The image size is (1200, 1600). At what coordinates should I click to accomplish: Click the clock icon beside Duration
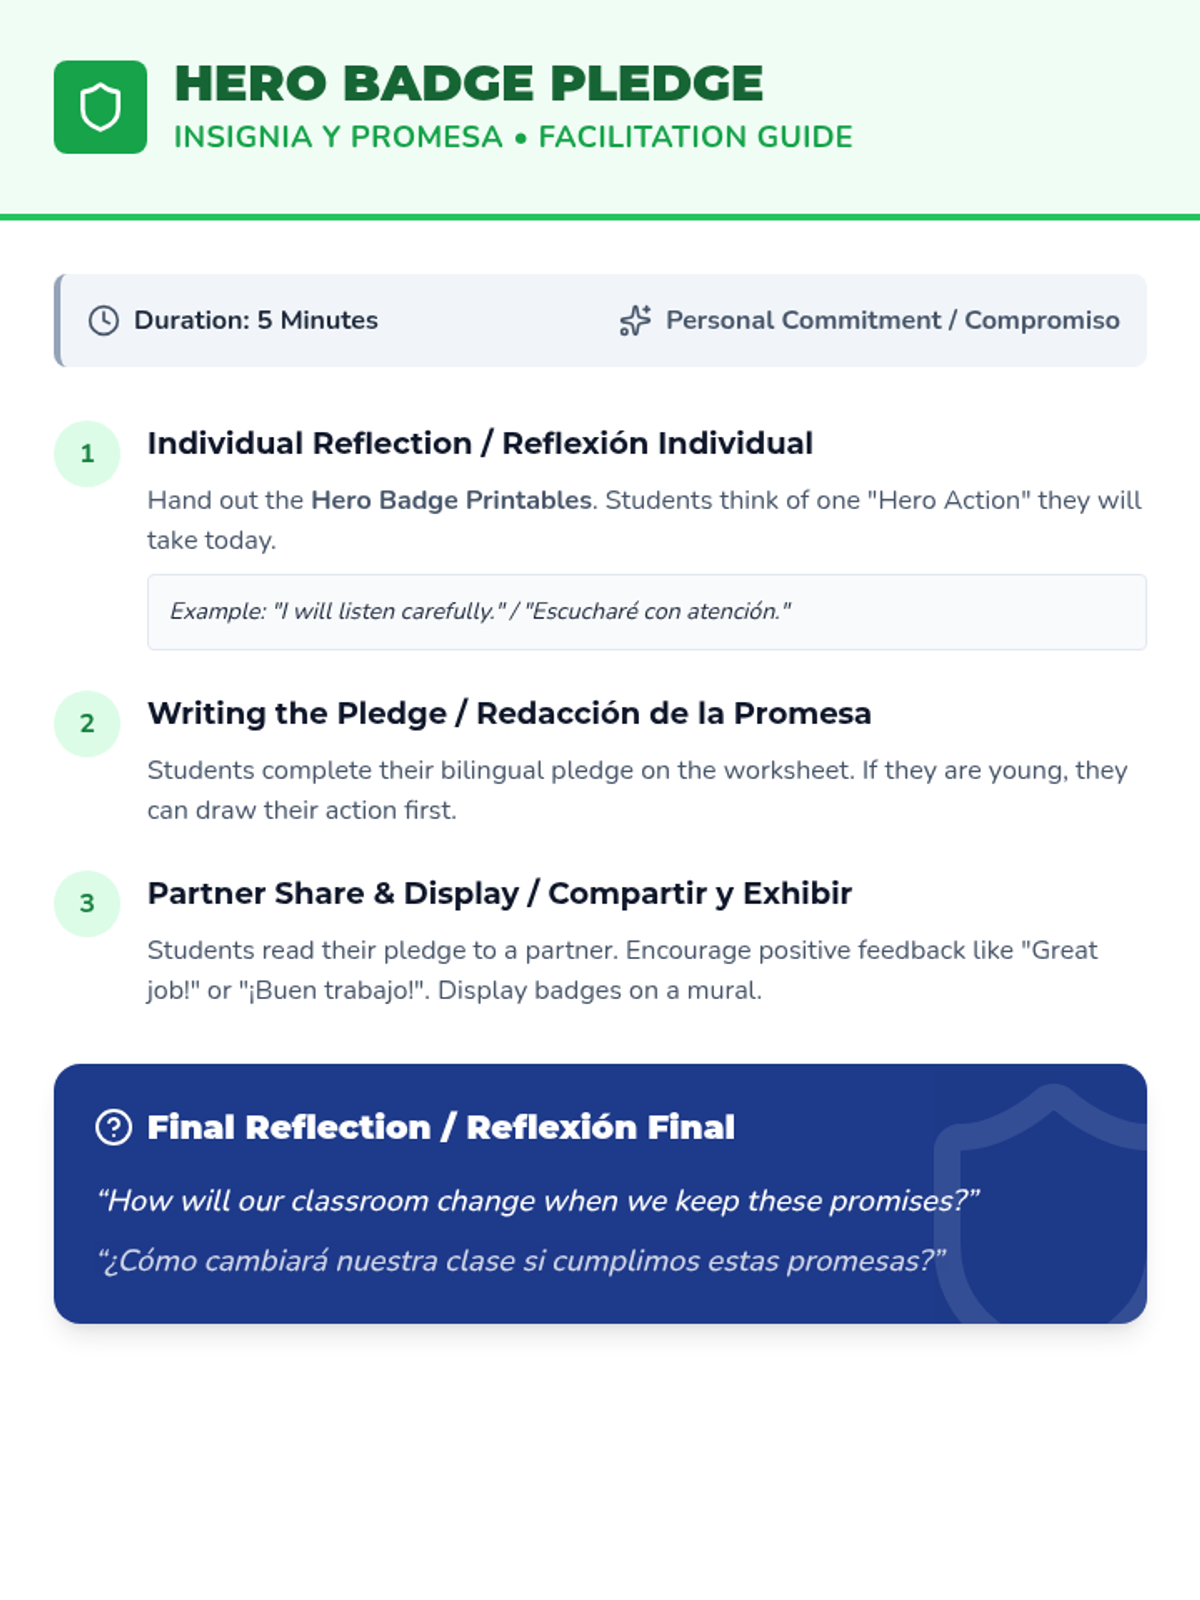click(104, 320)
